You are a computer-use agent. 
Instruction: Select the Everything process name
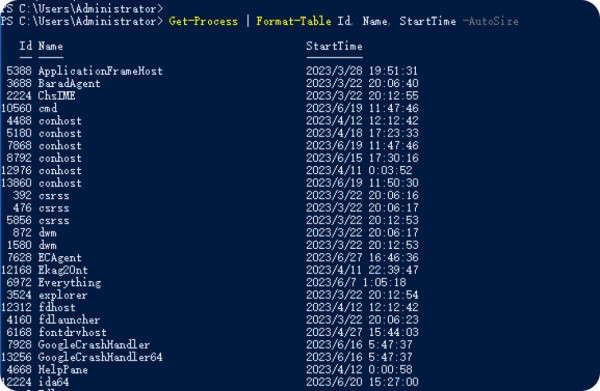pos(69,282)
